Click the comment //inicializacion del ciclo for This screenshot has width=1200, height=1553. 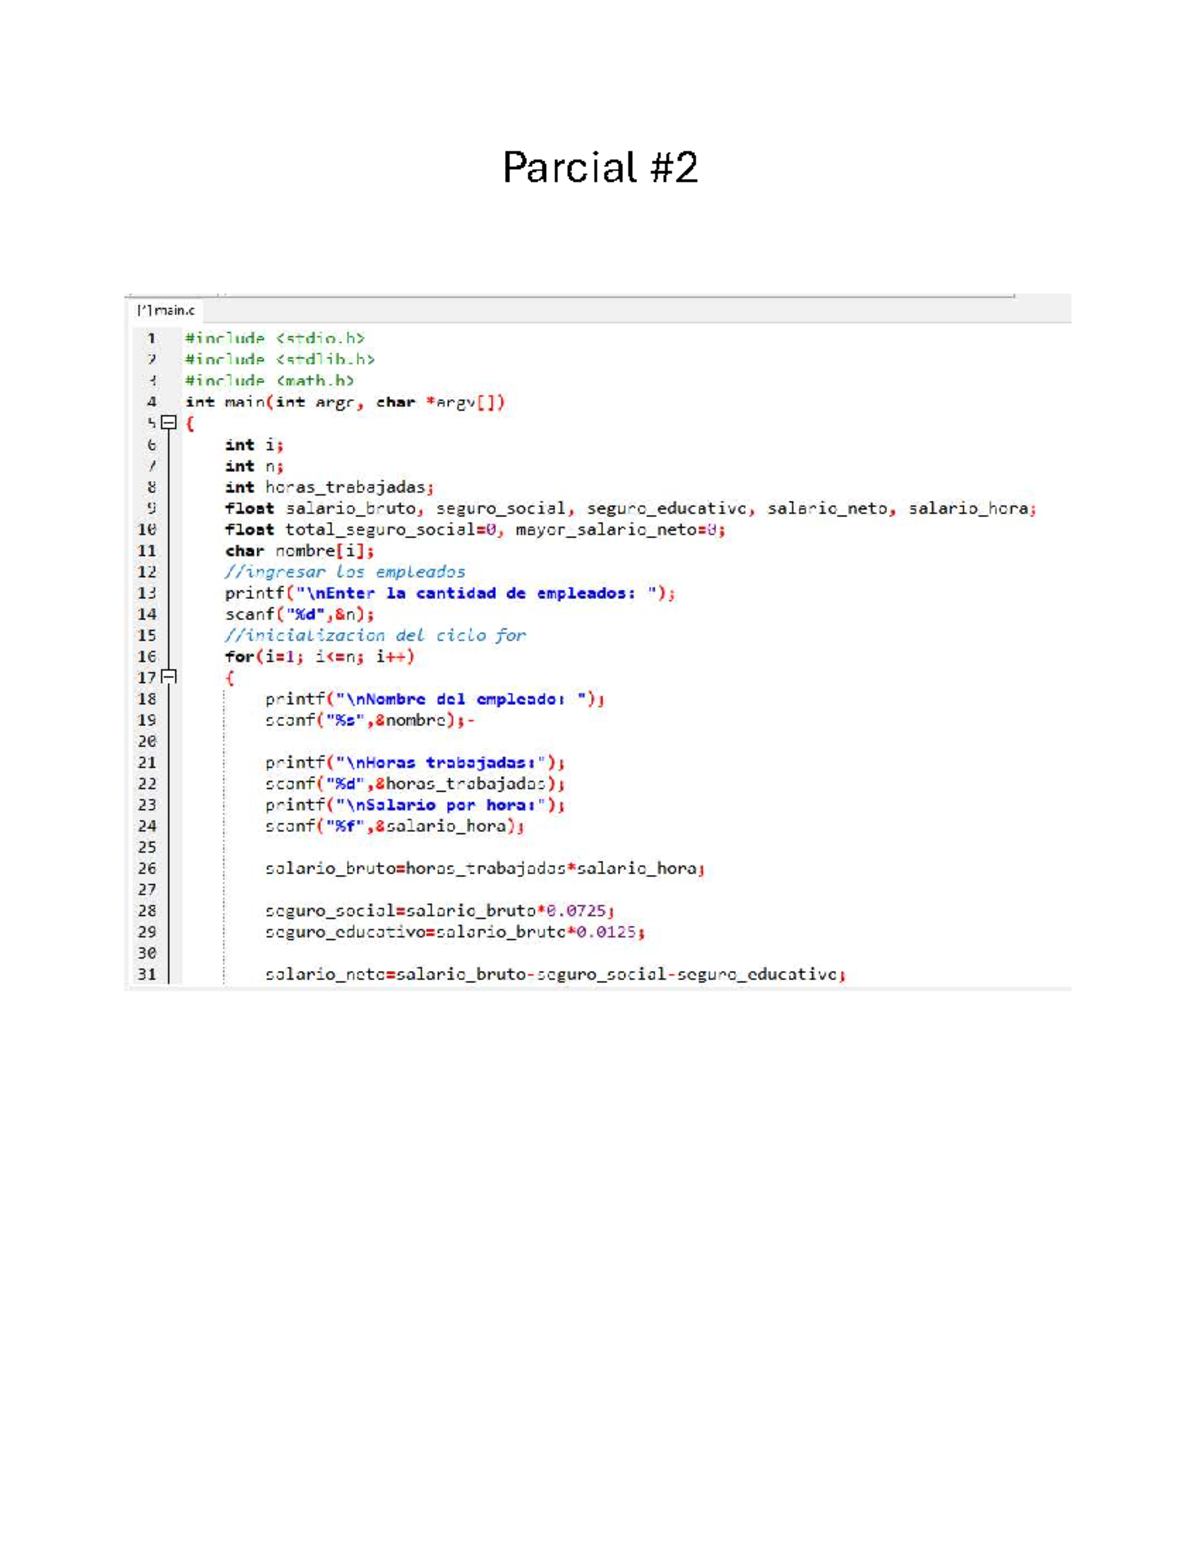pyautogui.click(x=375, y=635)
